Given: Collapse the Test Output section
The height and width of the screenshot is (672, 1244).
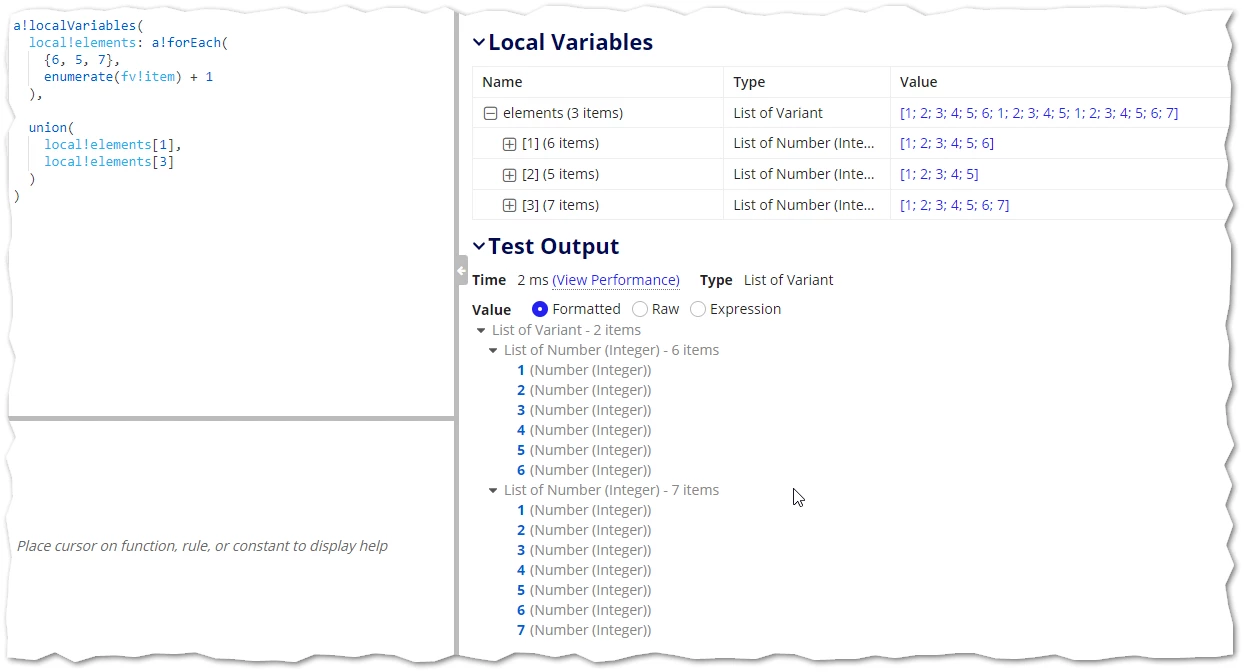Looking at the screenshot, I should click(x=479, y=246).
